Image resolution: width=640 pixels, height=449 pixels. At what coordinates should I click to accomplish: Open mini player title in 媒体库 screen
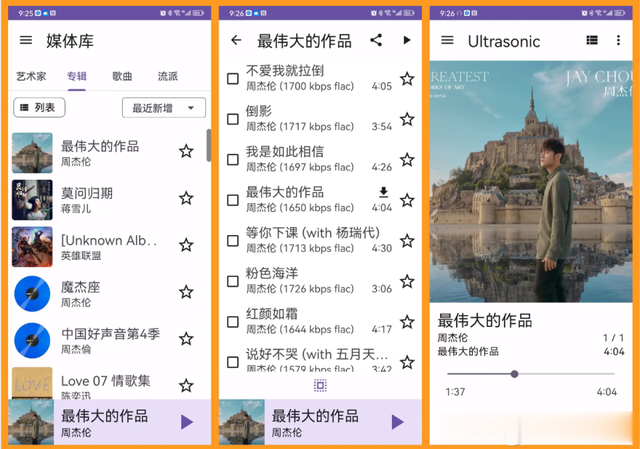click(x=104, y=416)
